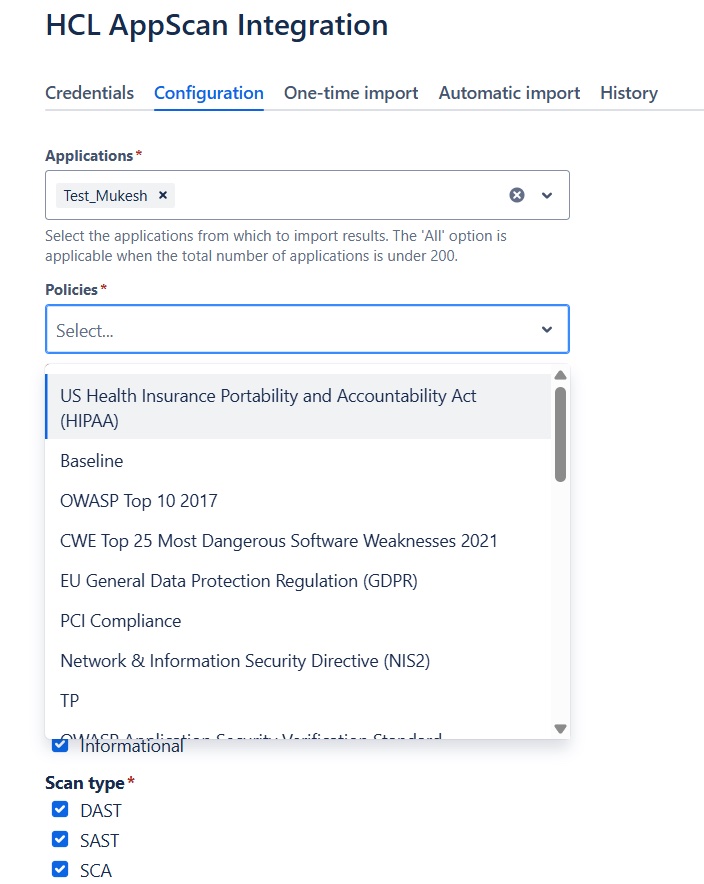Go to the Automatic import tab

coord(509,93)
